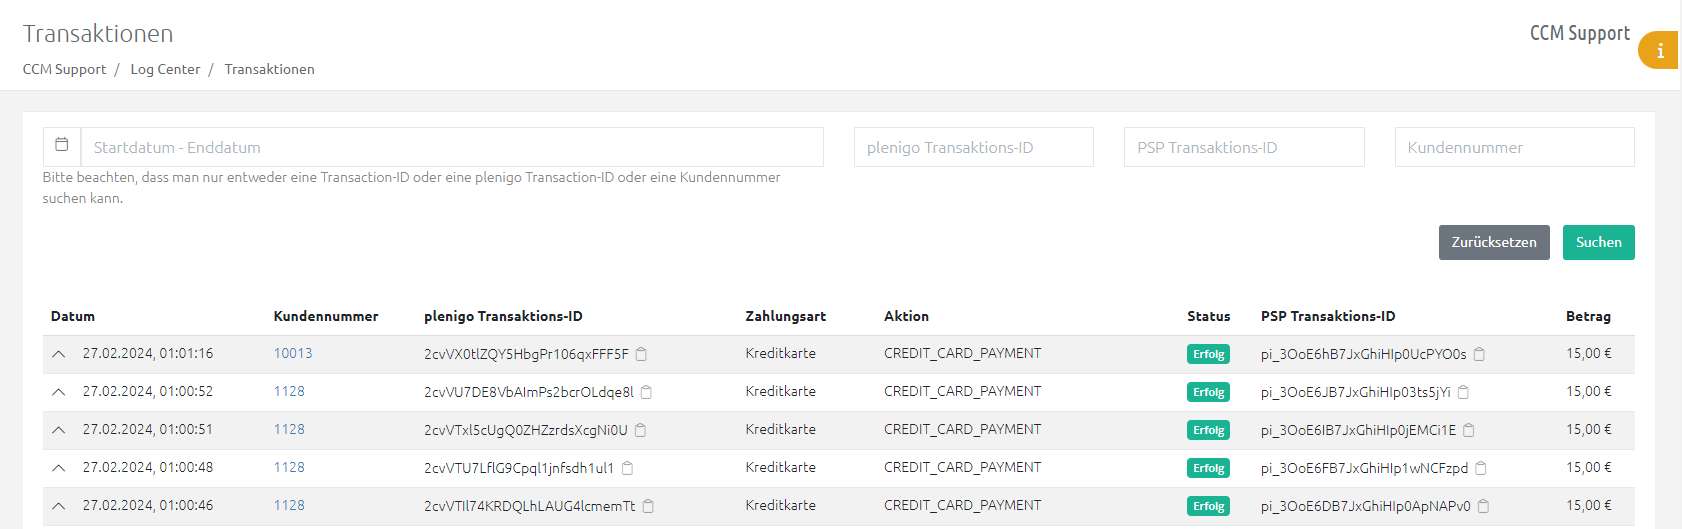Collapse the 01:01:16 transaction row
Image resolution: width=1682 pixels, height=529 pixels.
(59, 354)
